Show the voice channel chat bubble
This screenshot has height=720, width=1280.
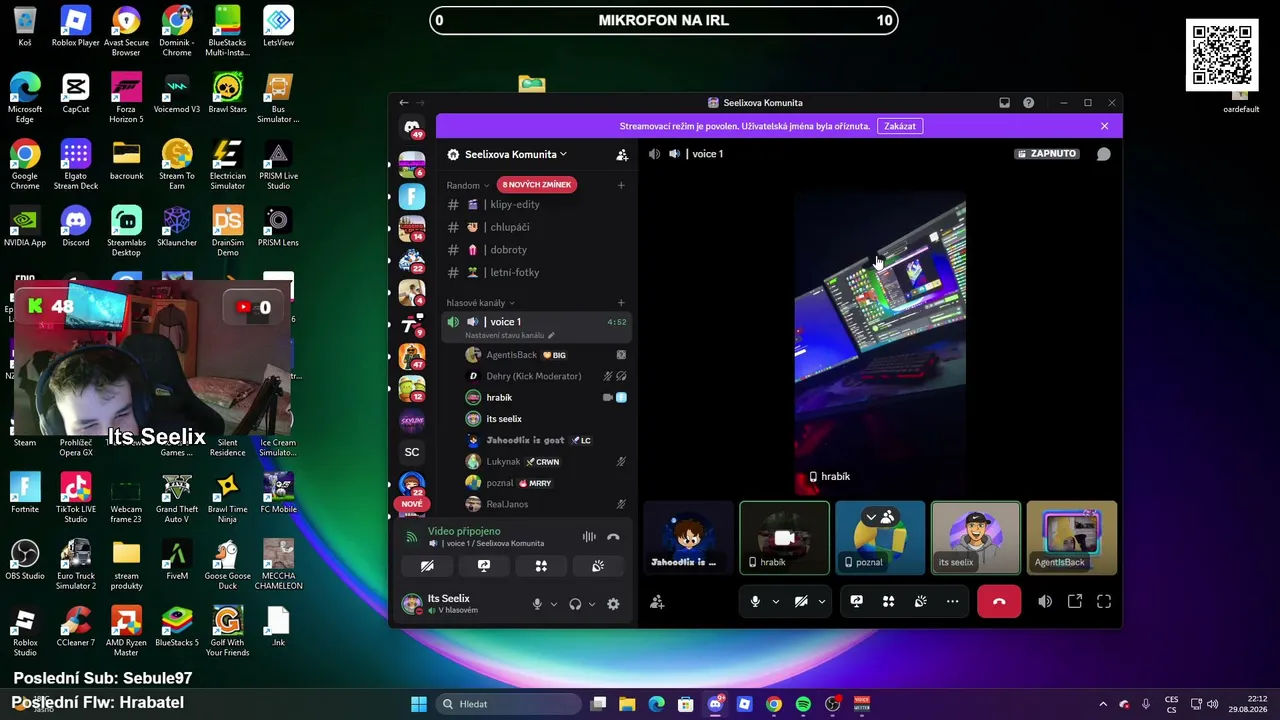(x=1104, y=154)
